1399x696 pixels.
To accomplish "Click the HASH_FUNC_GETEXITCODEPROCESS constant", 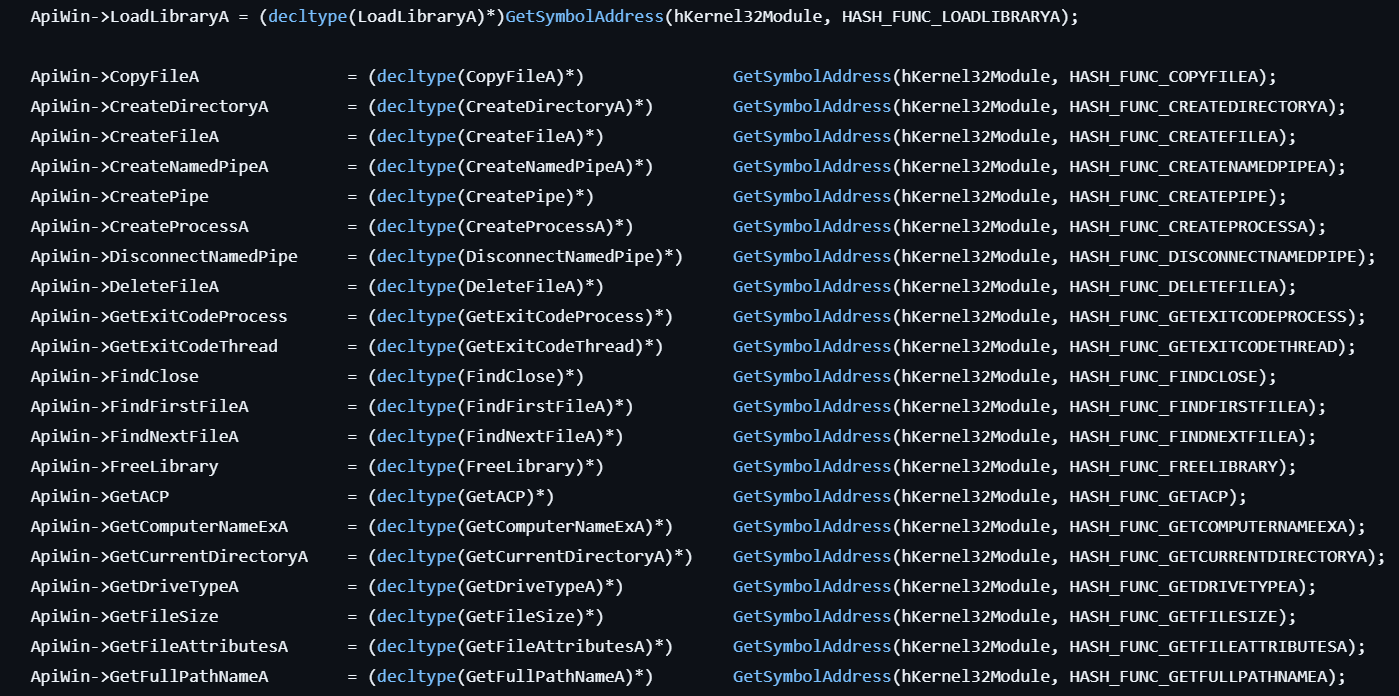I will 1212,317.
